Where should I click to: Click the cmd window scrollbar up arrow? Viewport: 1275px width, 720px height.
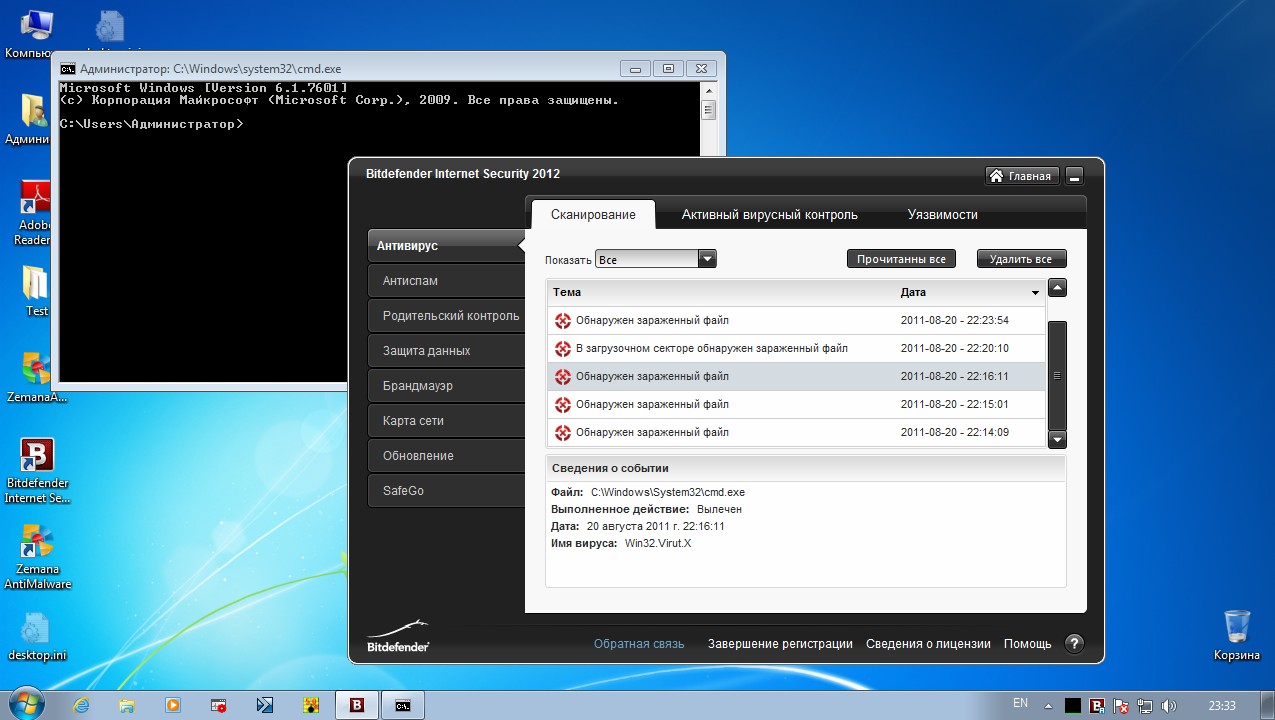click(x=709, y=90)
